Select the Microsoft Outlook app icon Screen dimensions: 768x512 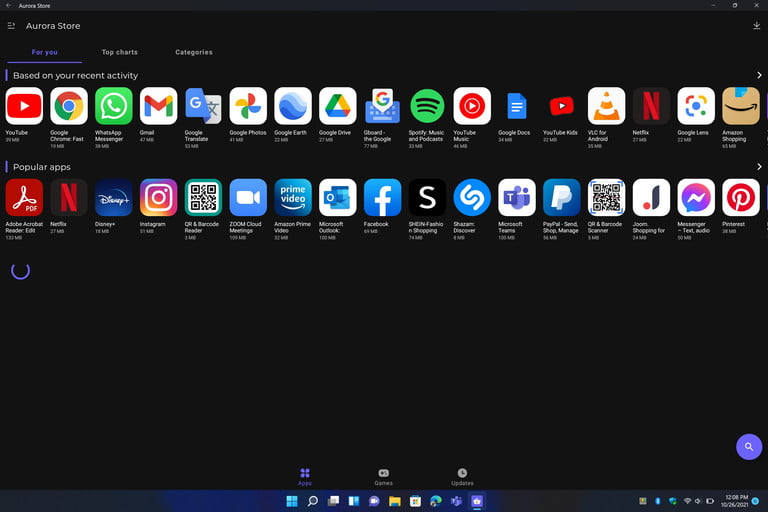(338, 197)
